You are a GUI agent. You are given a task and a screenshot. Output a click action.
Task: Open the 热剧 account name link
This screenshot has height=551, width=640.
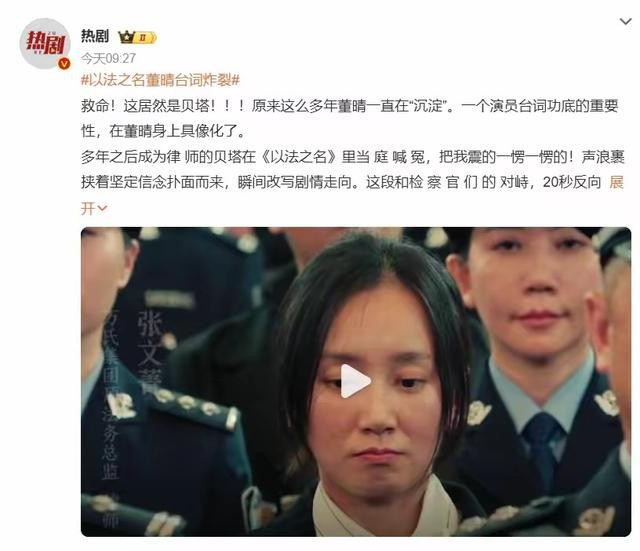[x=95, y=36]
